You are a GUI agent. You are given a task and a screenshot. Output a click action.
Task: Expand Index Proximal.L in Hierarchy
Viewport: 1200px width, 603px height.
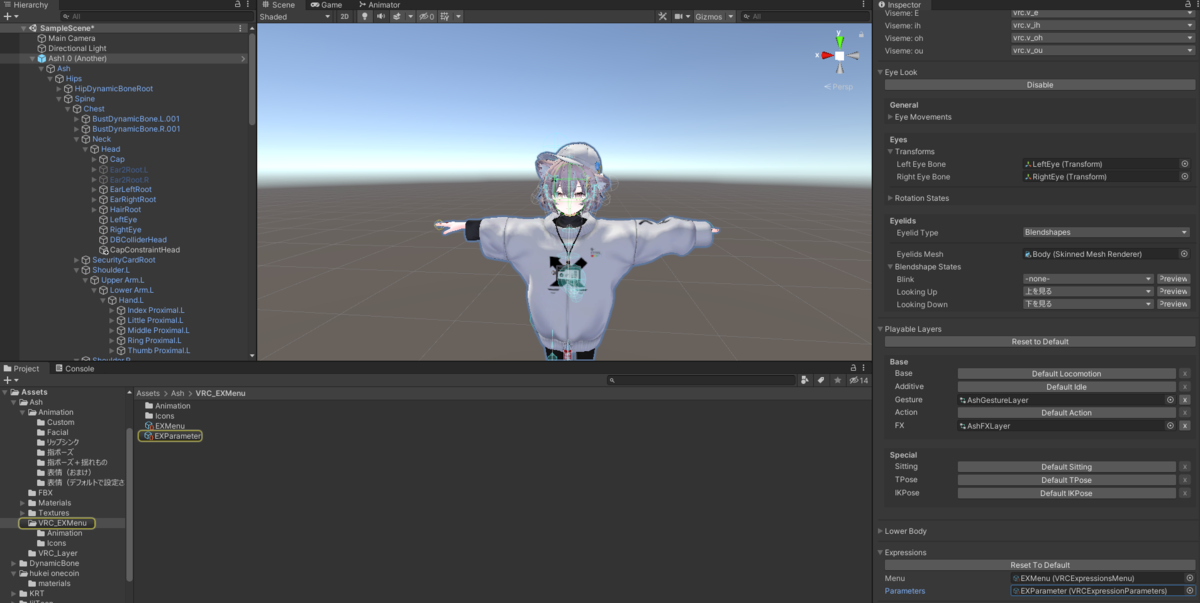(x=112, y=311)
